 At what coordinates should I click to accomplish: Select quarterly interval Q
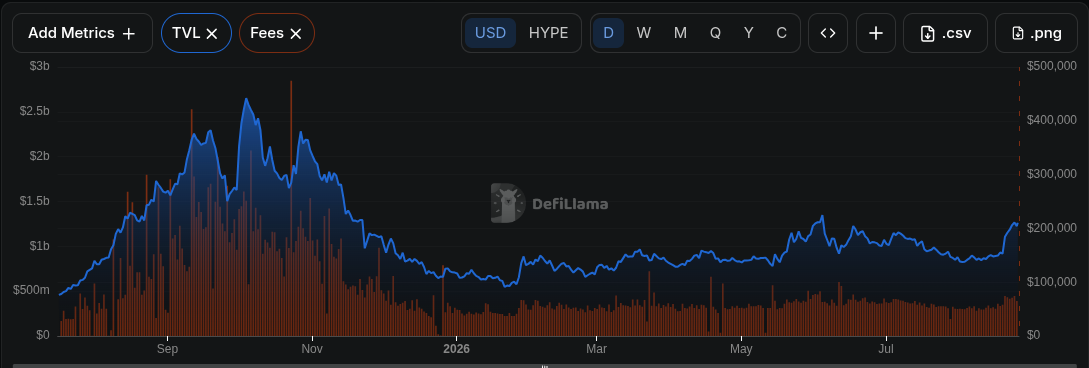coord(715,33)
